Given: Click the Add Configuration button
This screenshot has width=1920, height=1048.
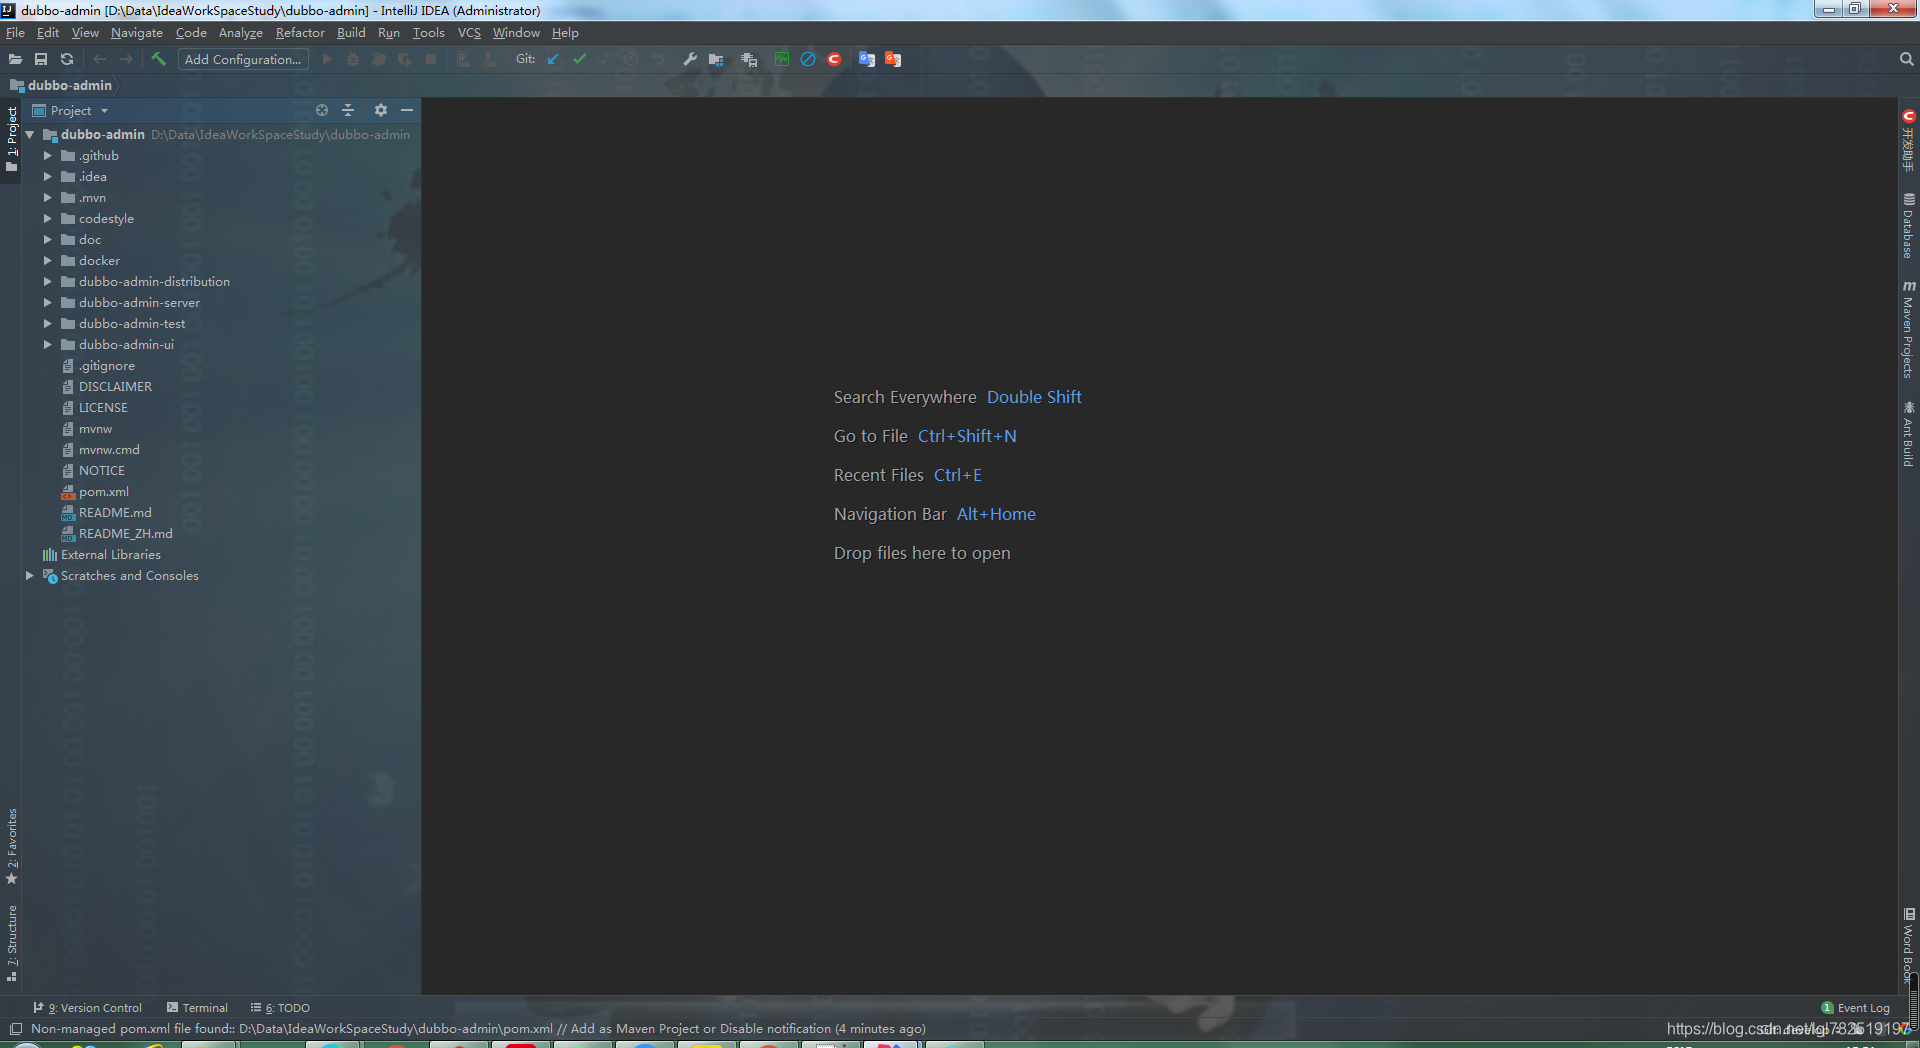Looking at the screenshot, I should tap(243, 60).
